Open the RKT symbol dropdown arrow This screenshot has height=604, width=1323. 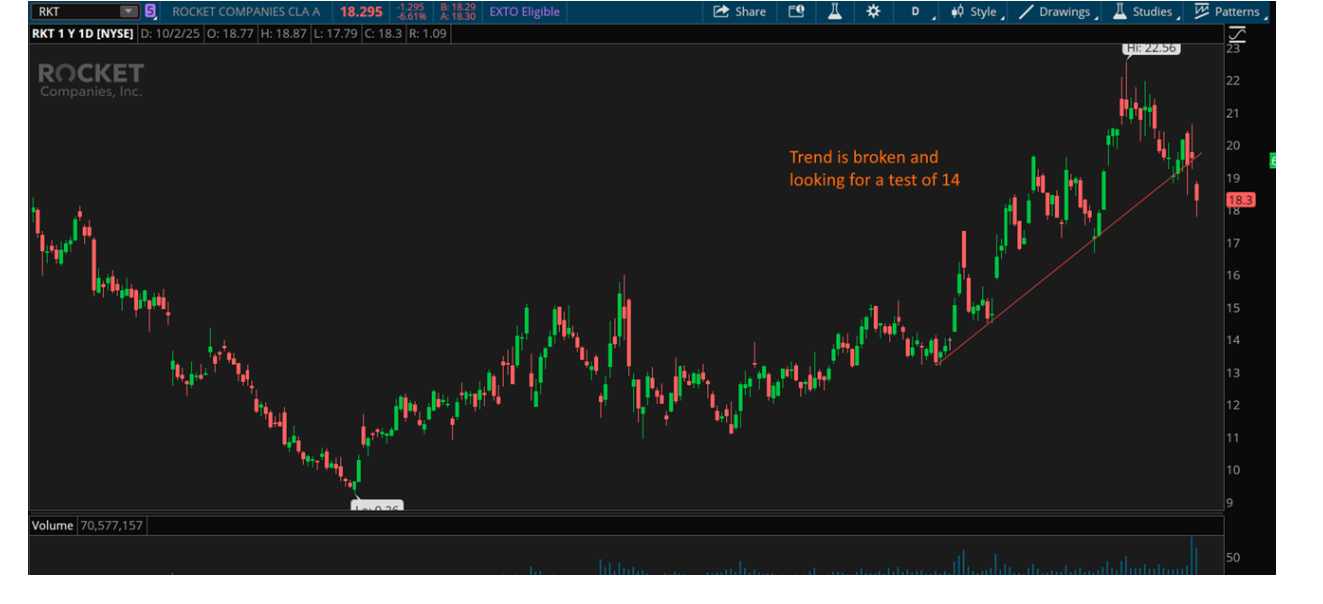tap(128, 12)
